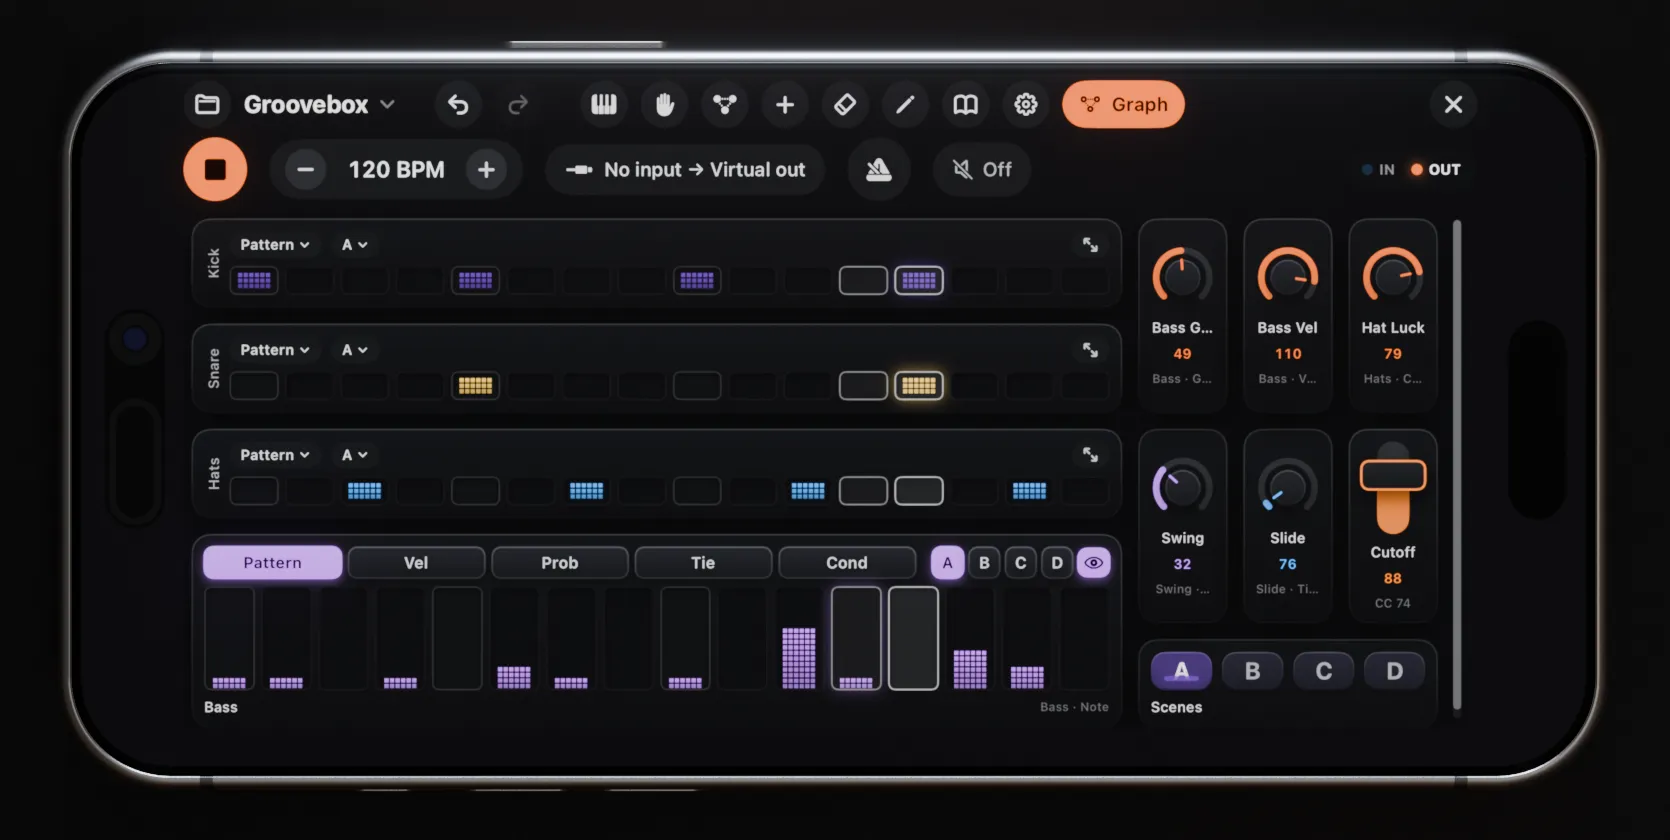Click the 120 BPM tempo value
This screenshot has height=840, width=1670.
click(x=396, y=170)
